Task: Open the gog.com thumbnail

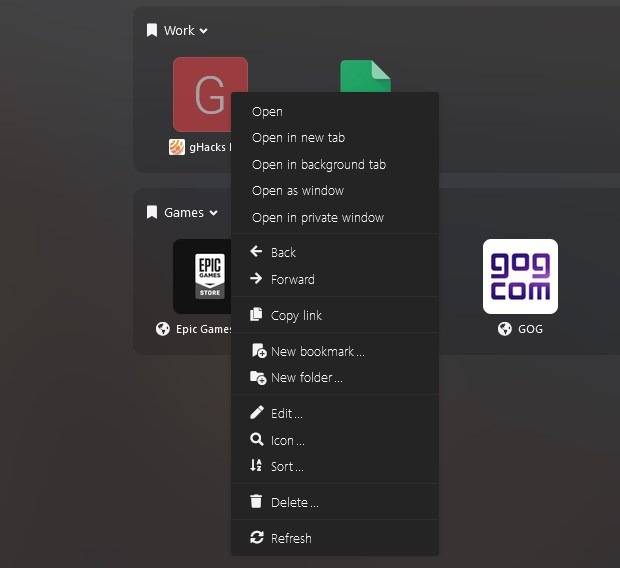Action: [520, 276]
